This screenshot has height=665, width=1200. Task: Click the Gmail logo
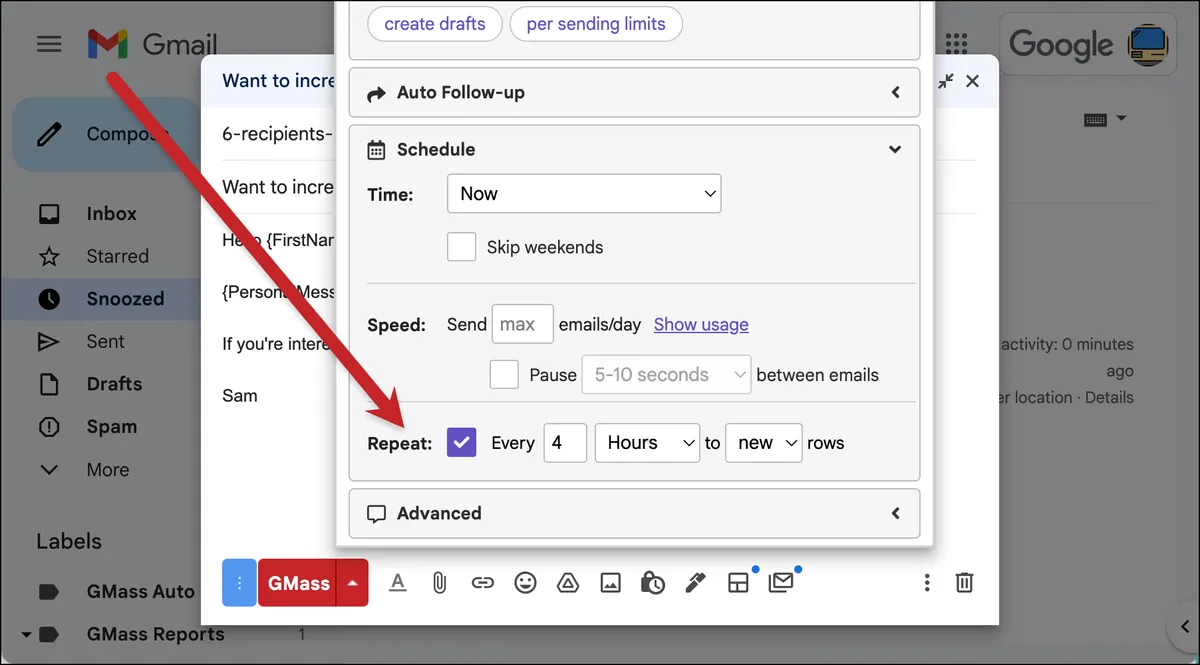point(152,44)
